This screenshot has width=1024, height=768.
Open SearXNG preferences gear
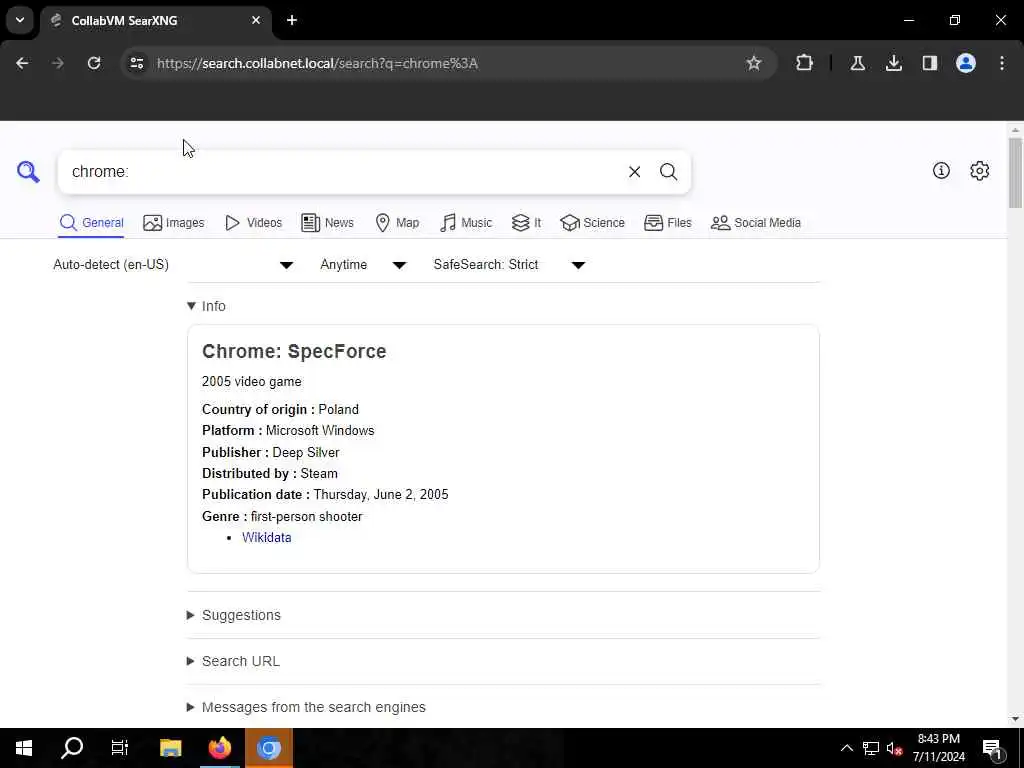click(980, 170)
